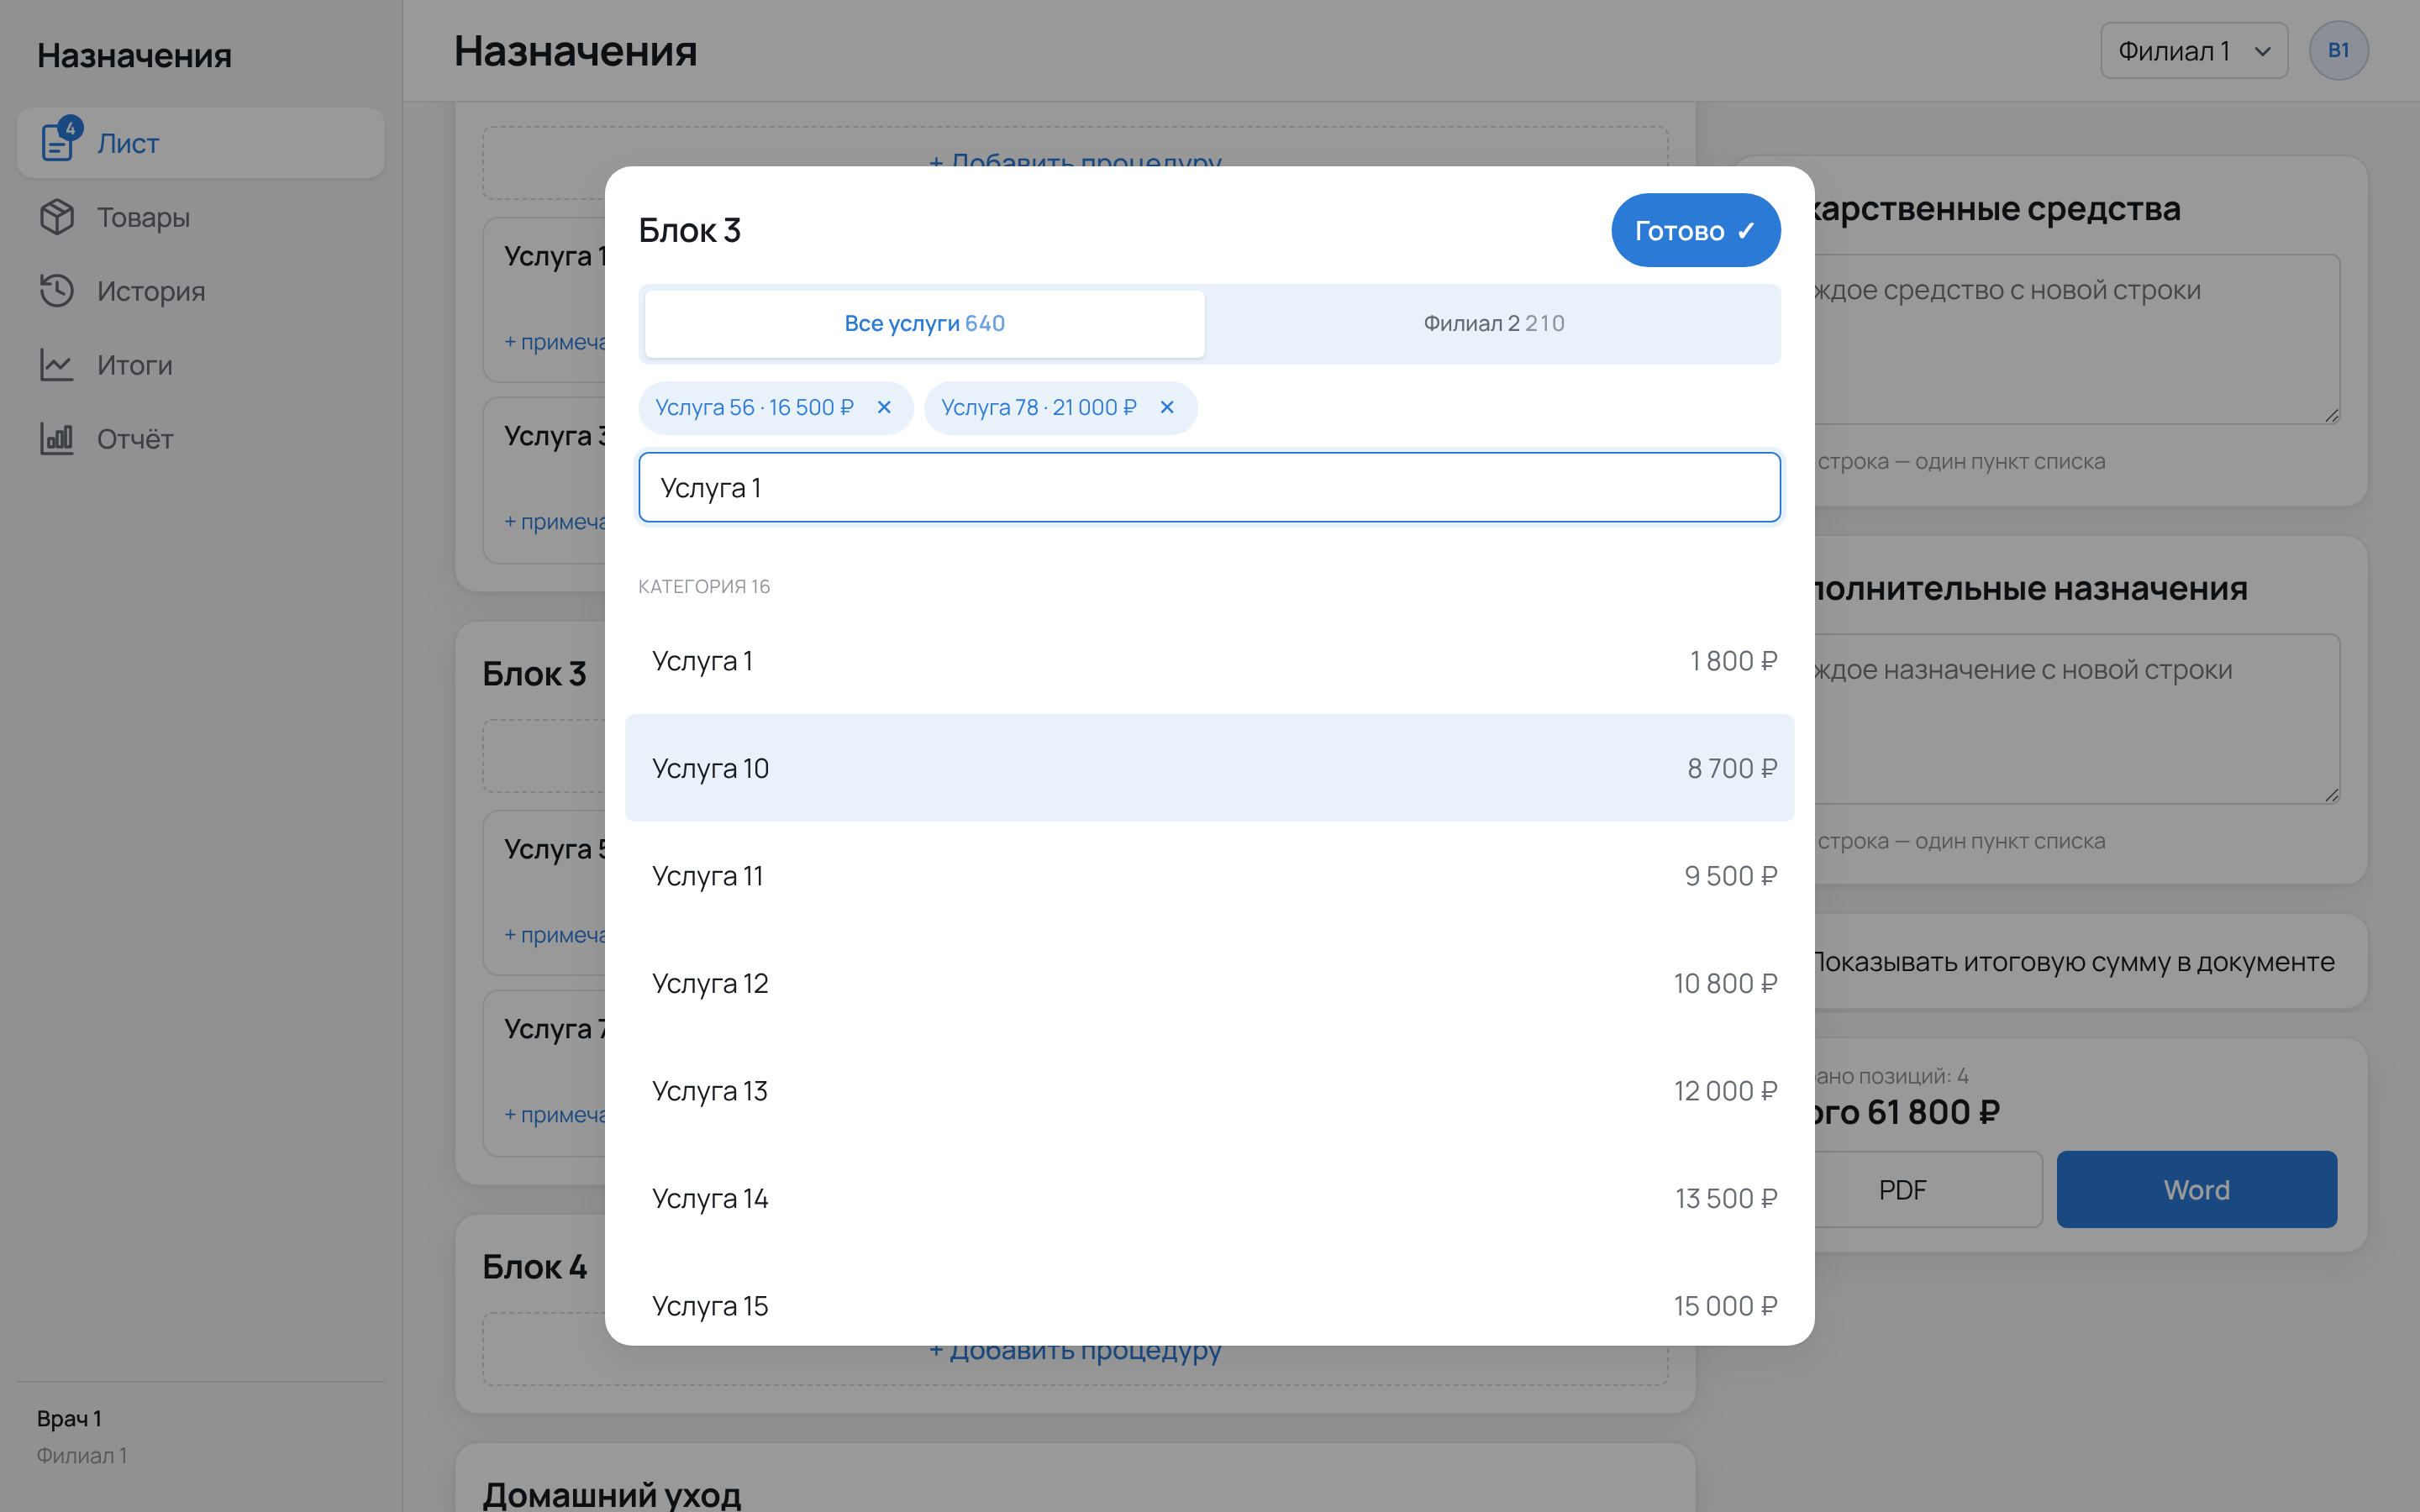This screenshot has width=2420, height=1512.
Task: Open the Лист sidebar section
Action: [x=200, y=143]
